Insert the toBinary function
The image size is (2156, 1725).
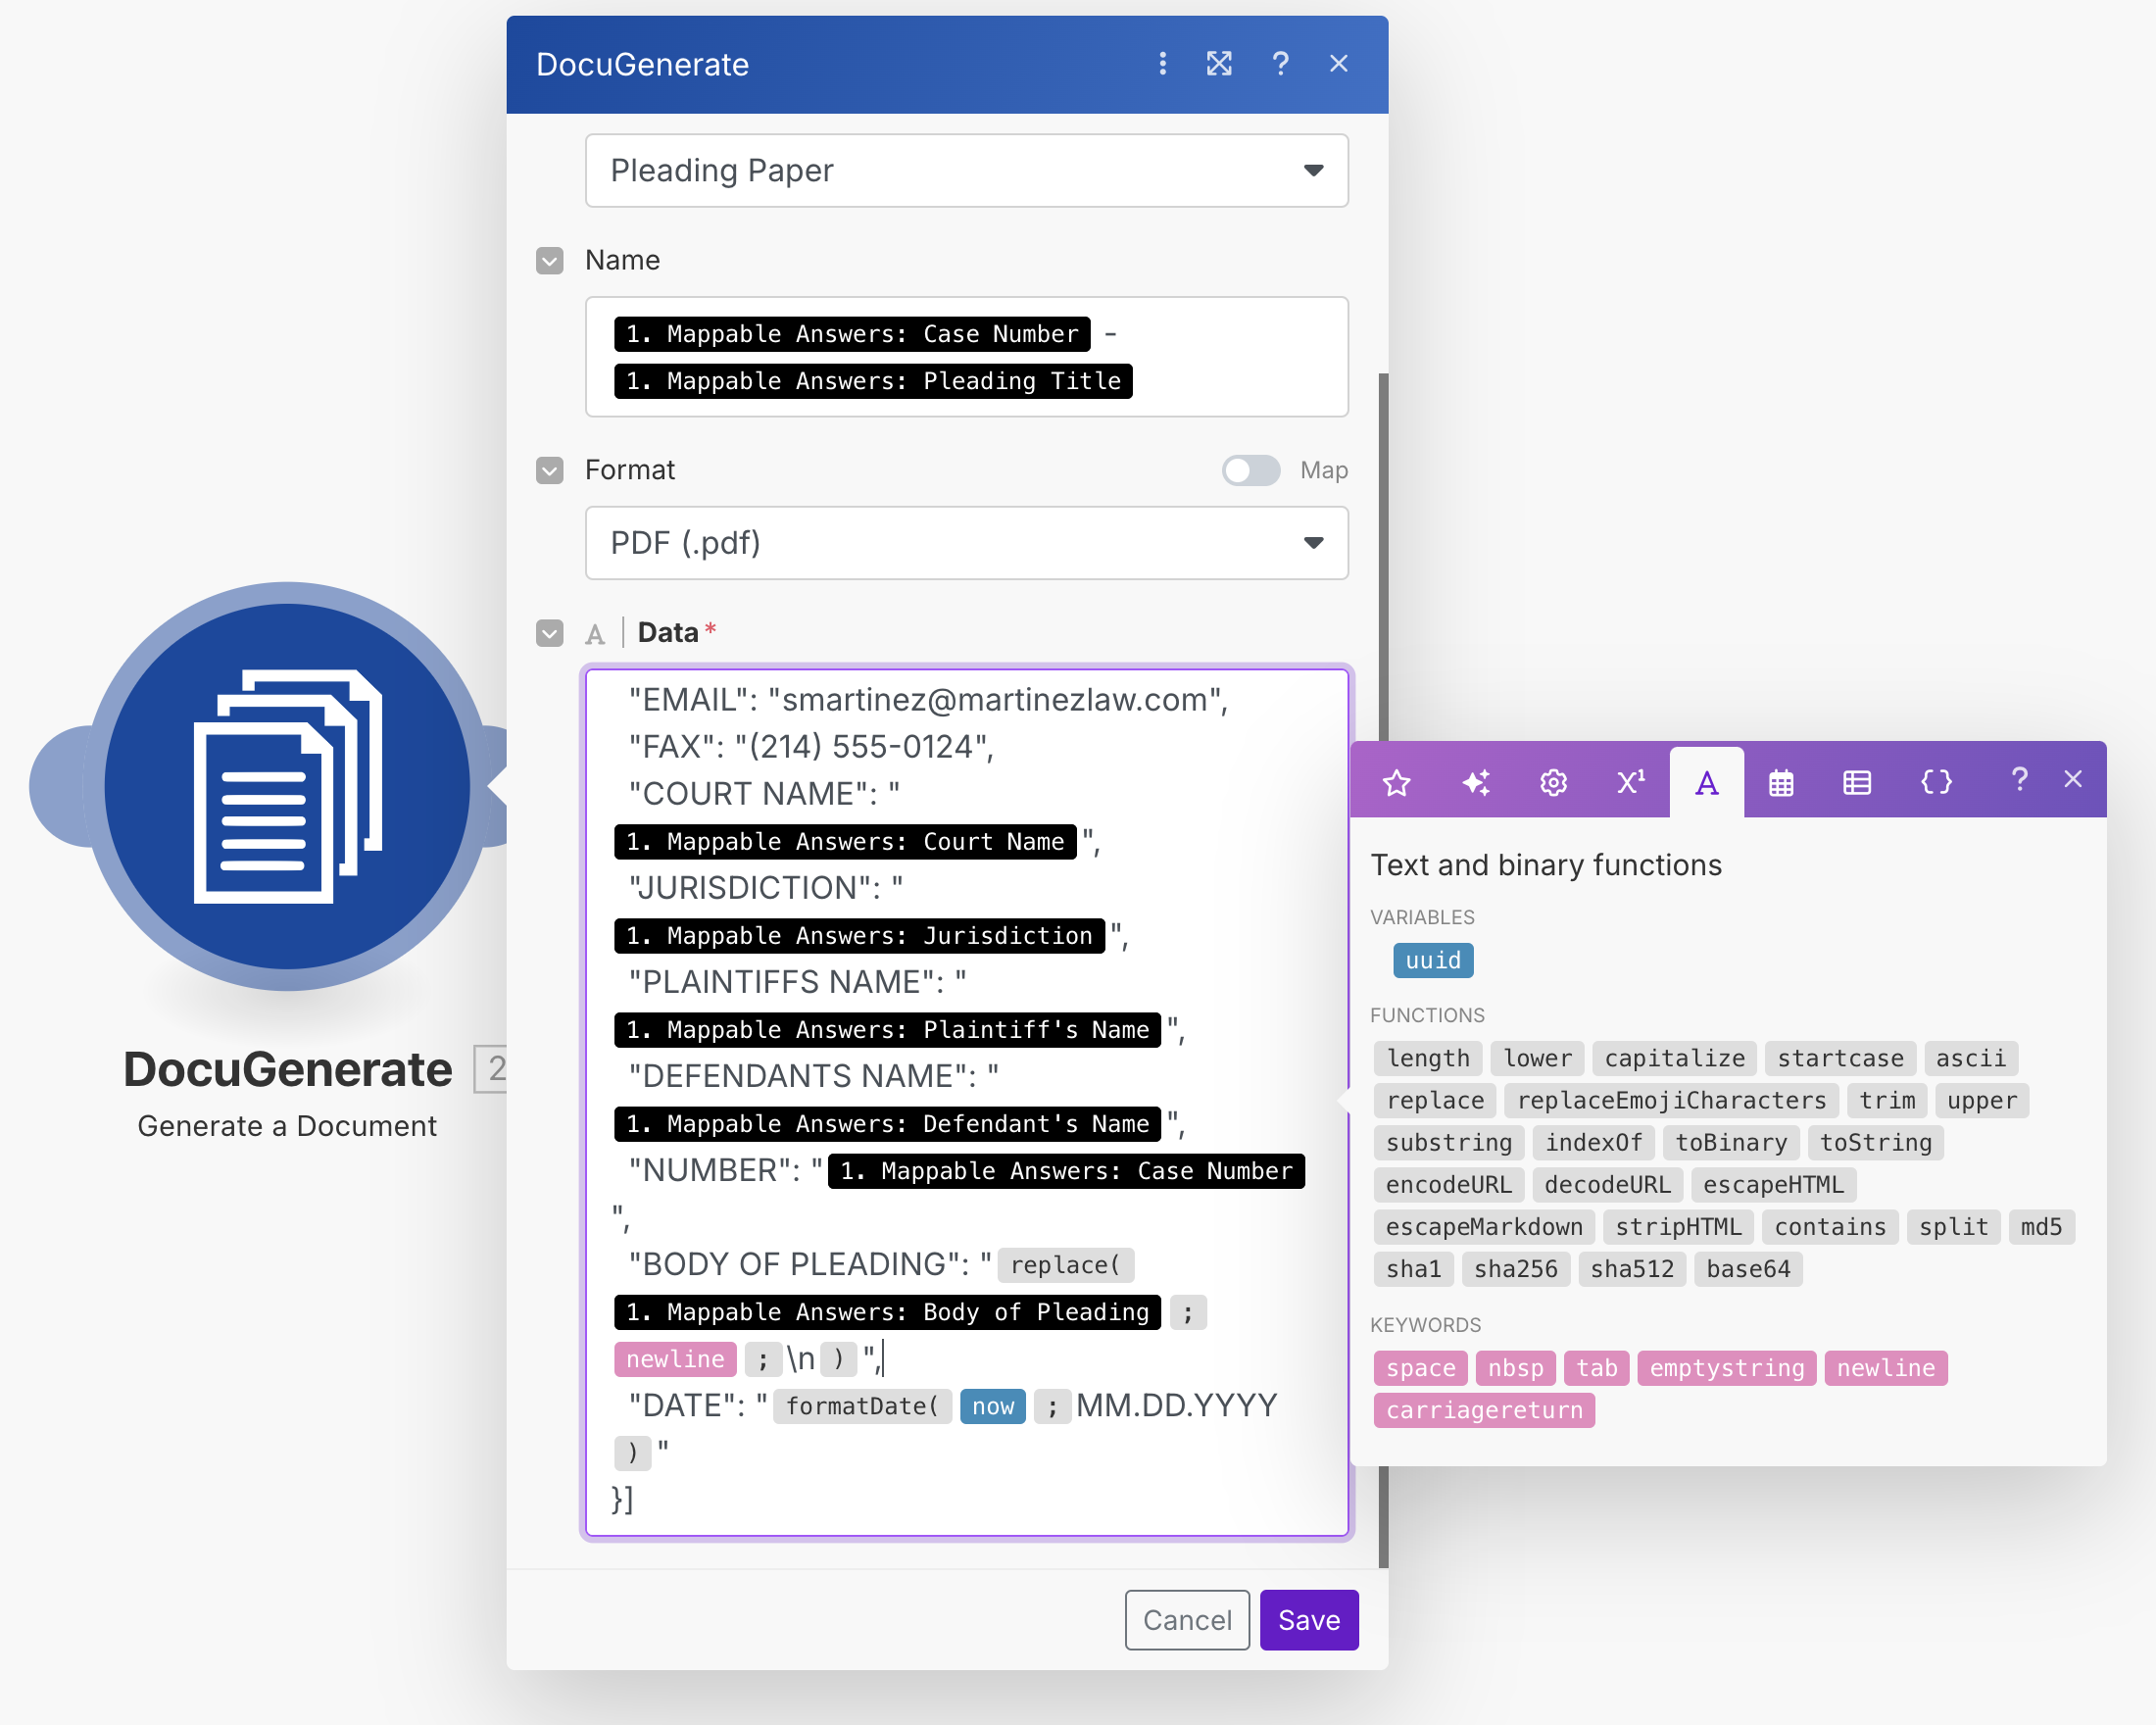pos(1731,1142)
